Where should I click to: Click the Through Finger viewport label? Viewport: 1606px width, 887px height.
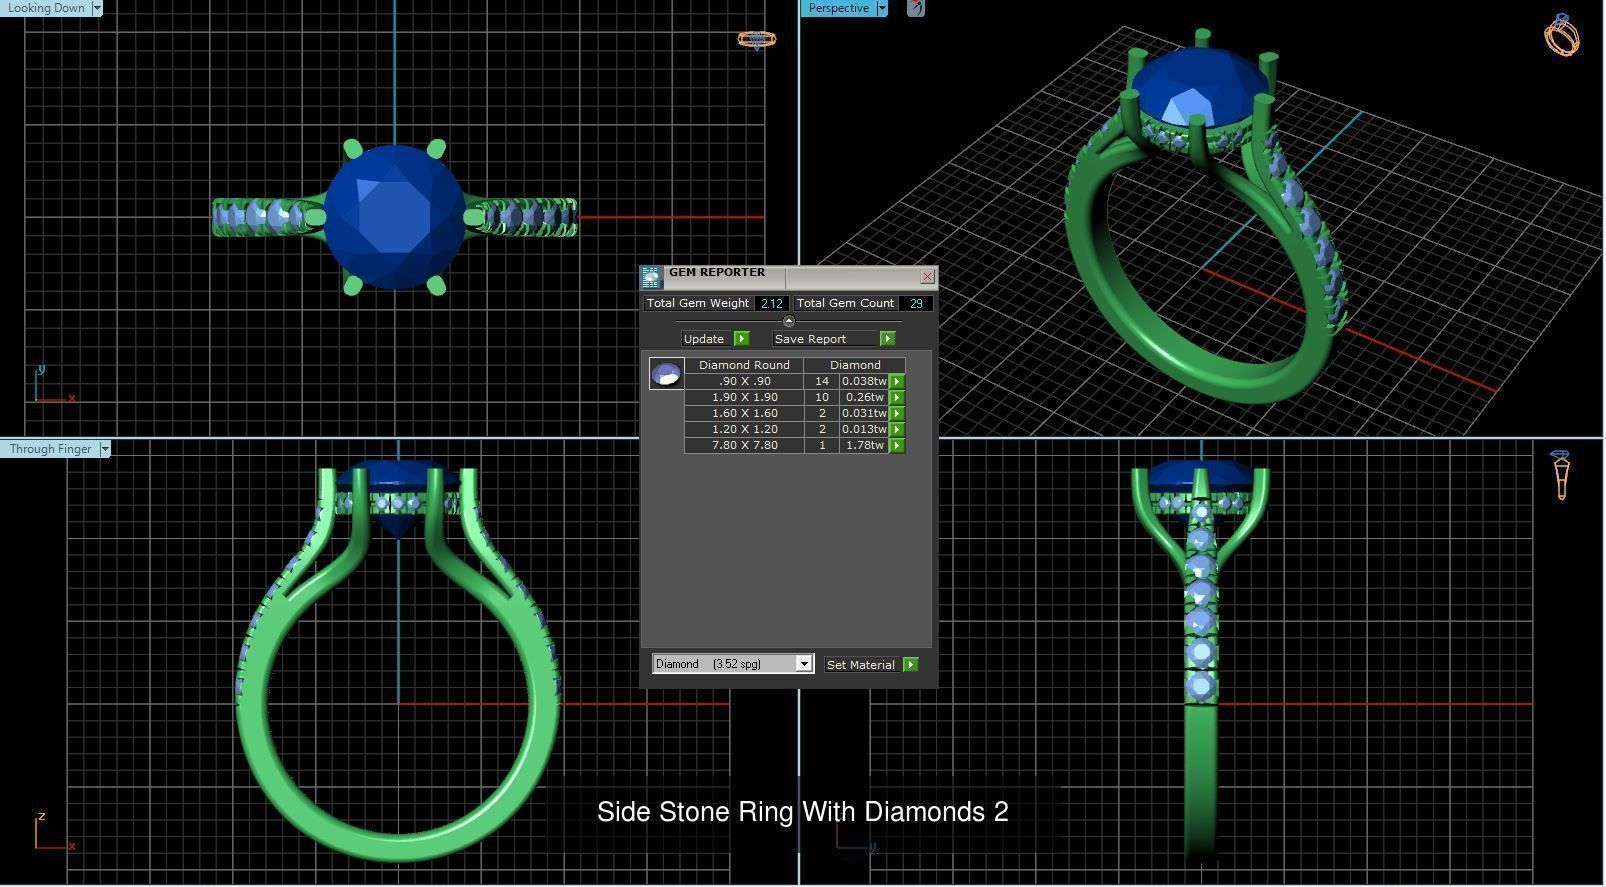[50, 449]
